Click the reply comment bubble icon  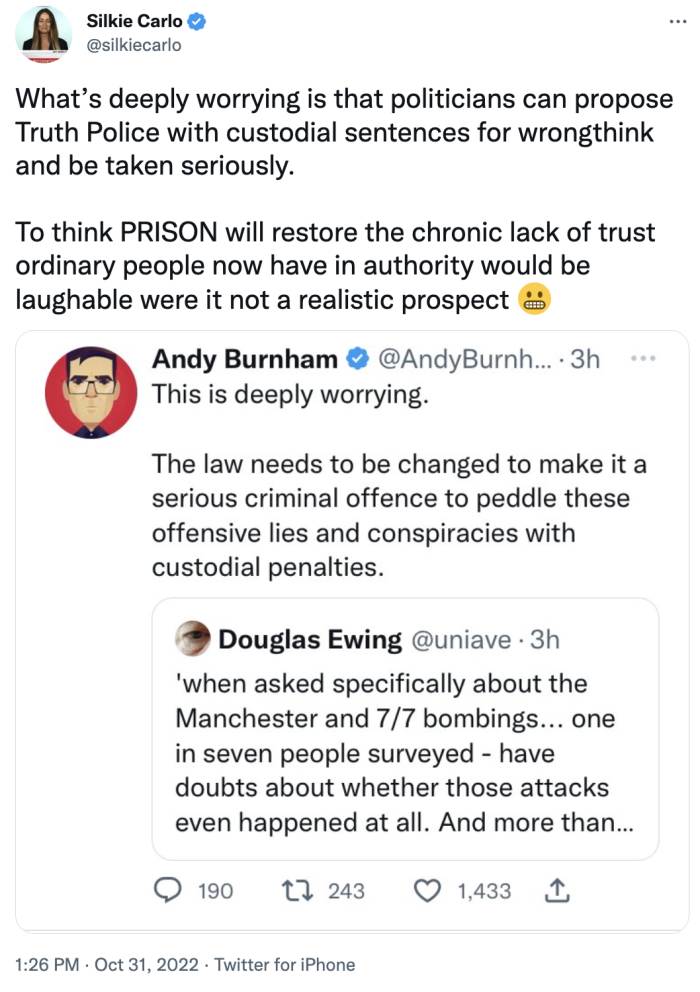[x=172, y=890]
